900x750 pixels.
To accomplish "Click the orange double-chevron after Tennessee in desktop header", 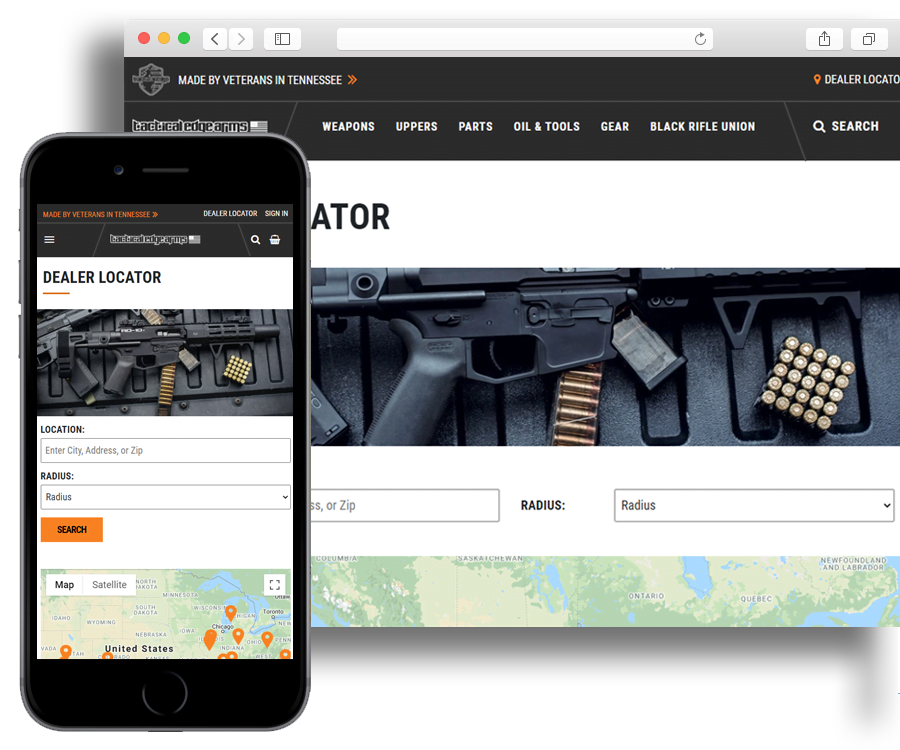I will 352,80.
